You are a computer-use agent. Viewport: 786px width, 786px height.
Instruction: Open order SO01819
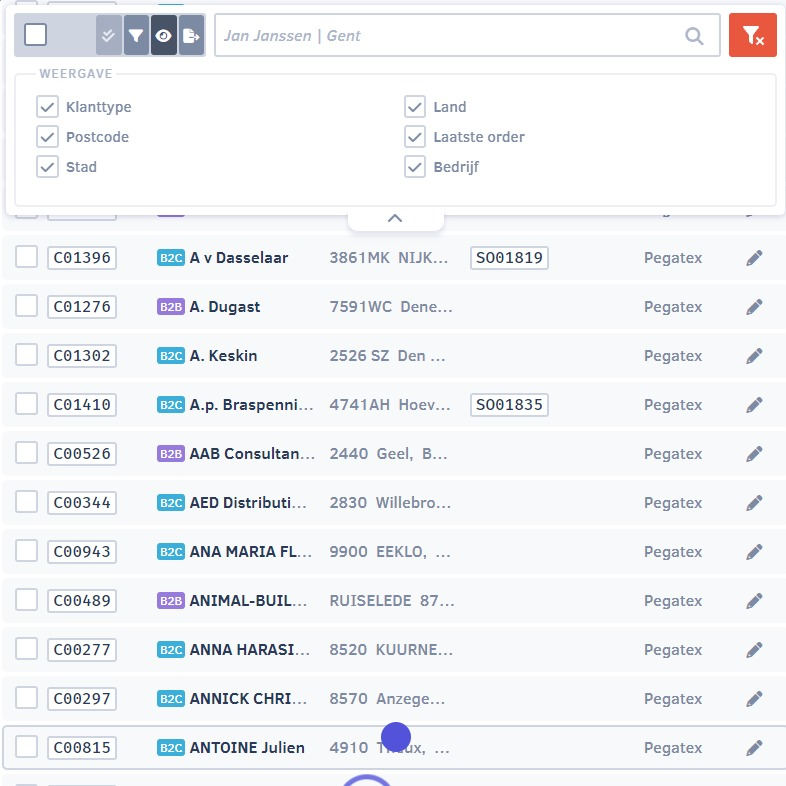click(509, 258)
